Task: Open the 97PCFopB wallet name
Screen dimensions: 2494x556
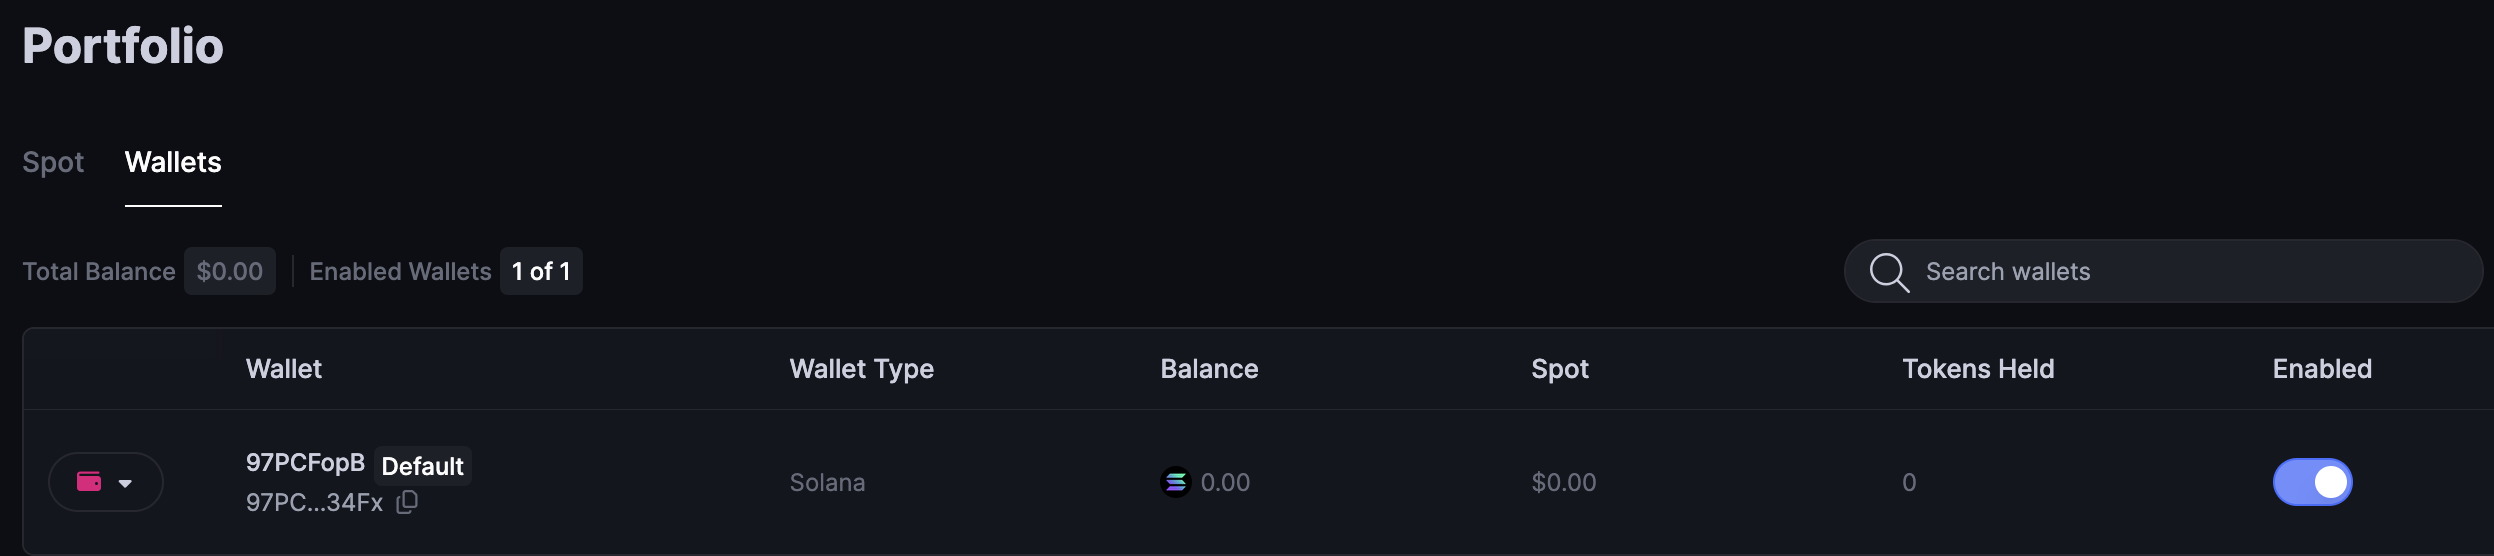Action: pyautogui.click(x=305, y=462)
